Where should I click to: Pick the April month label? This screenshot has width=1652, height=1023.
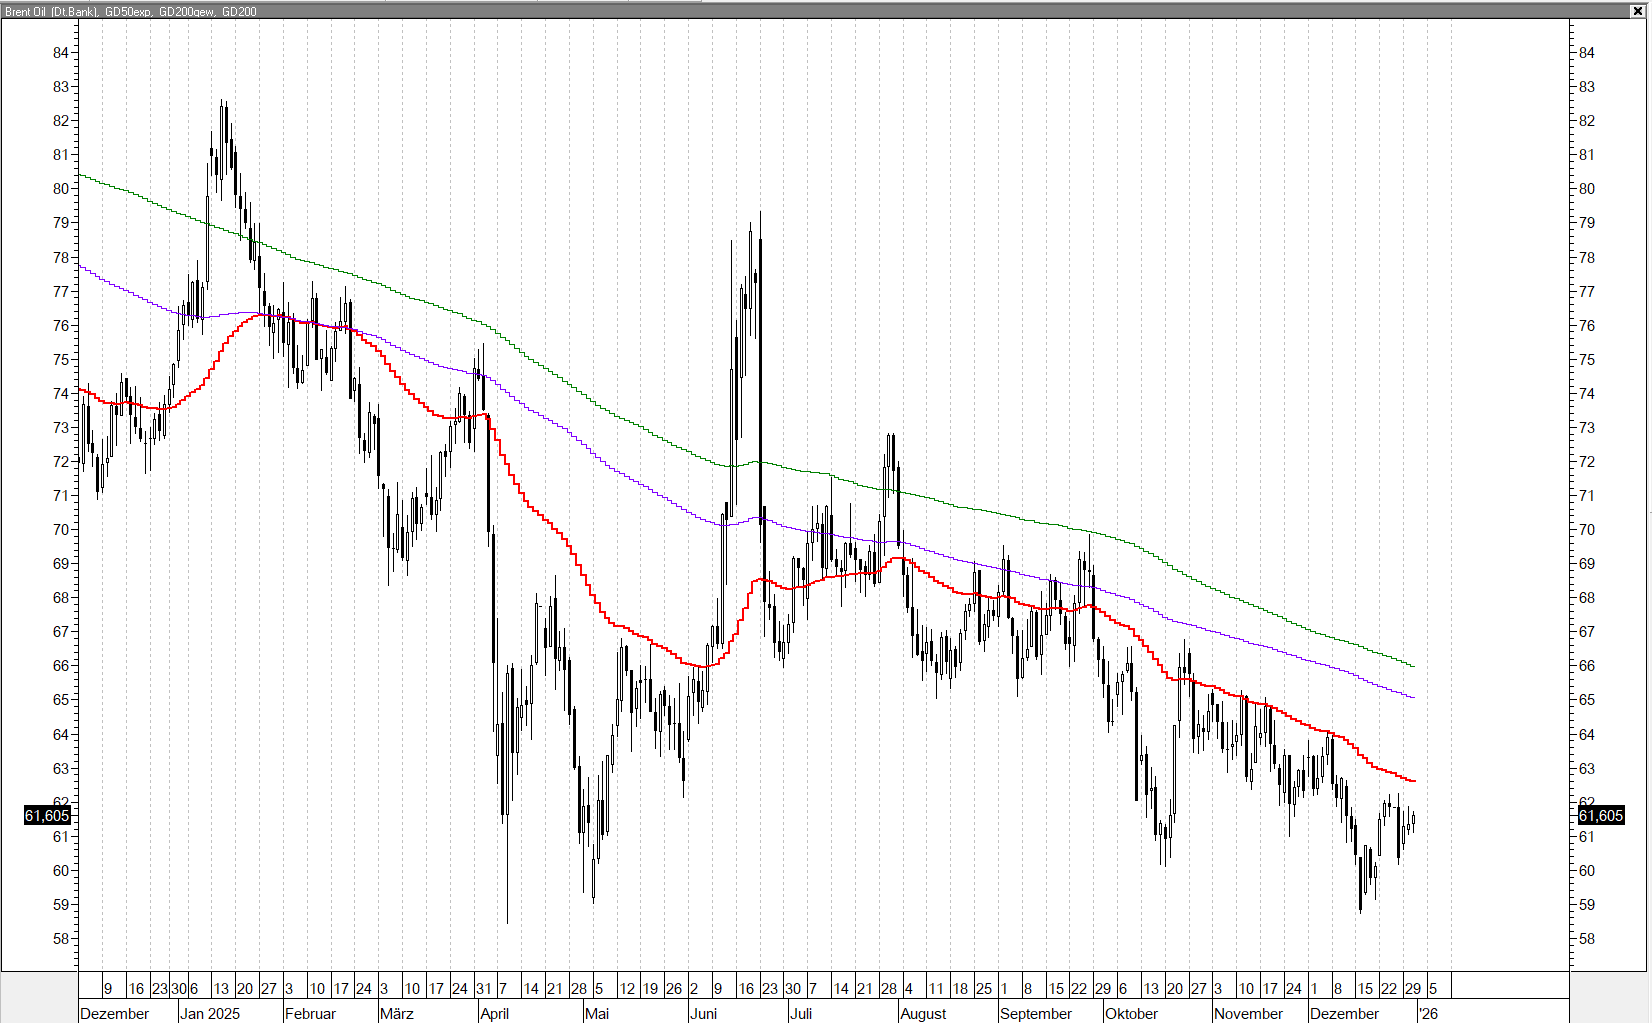coord(494,1013)
